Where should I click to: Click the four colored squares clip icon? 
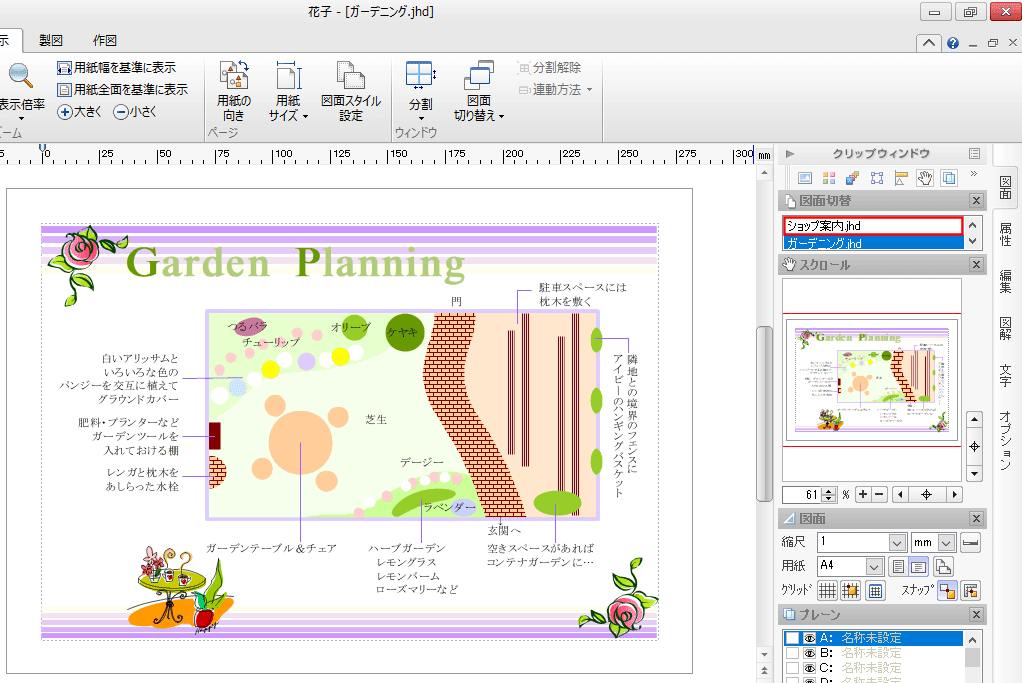coord(829,177)
